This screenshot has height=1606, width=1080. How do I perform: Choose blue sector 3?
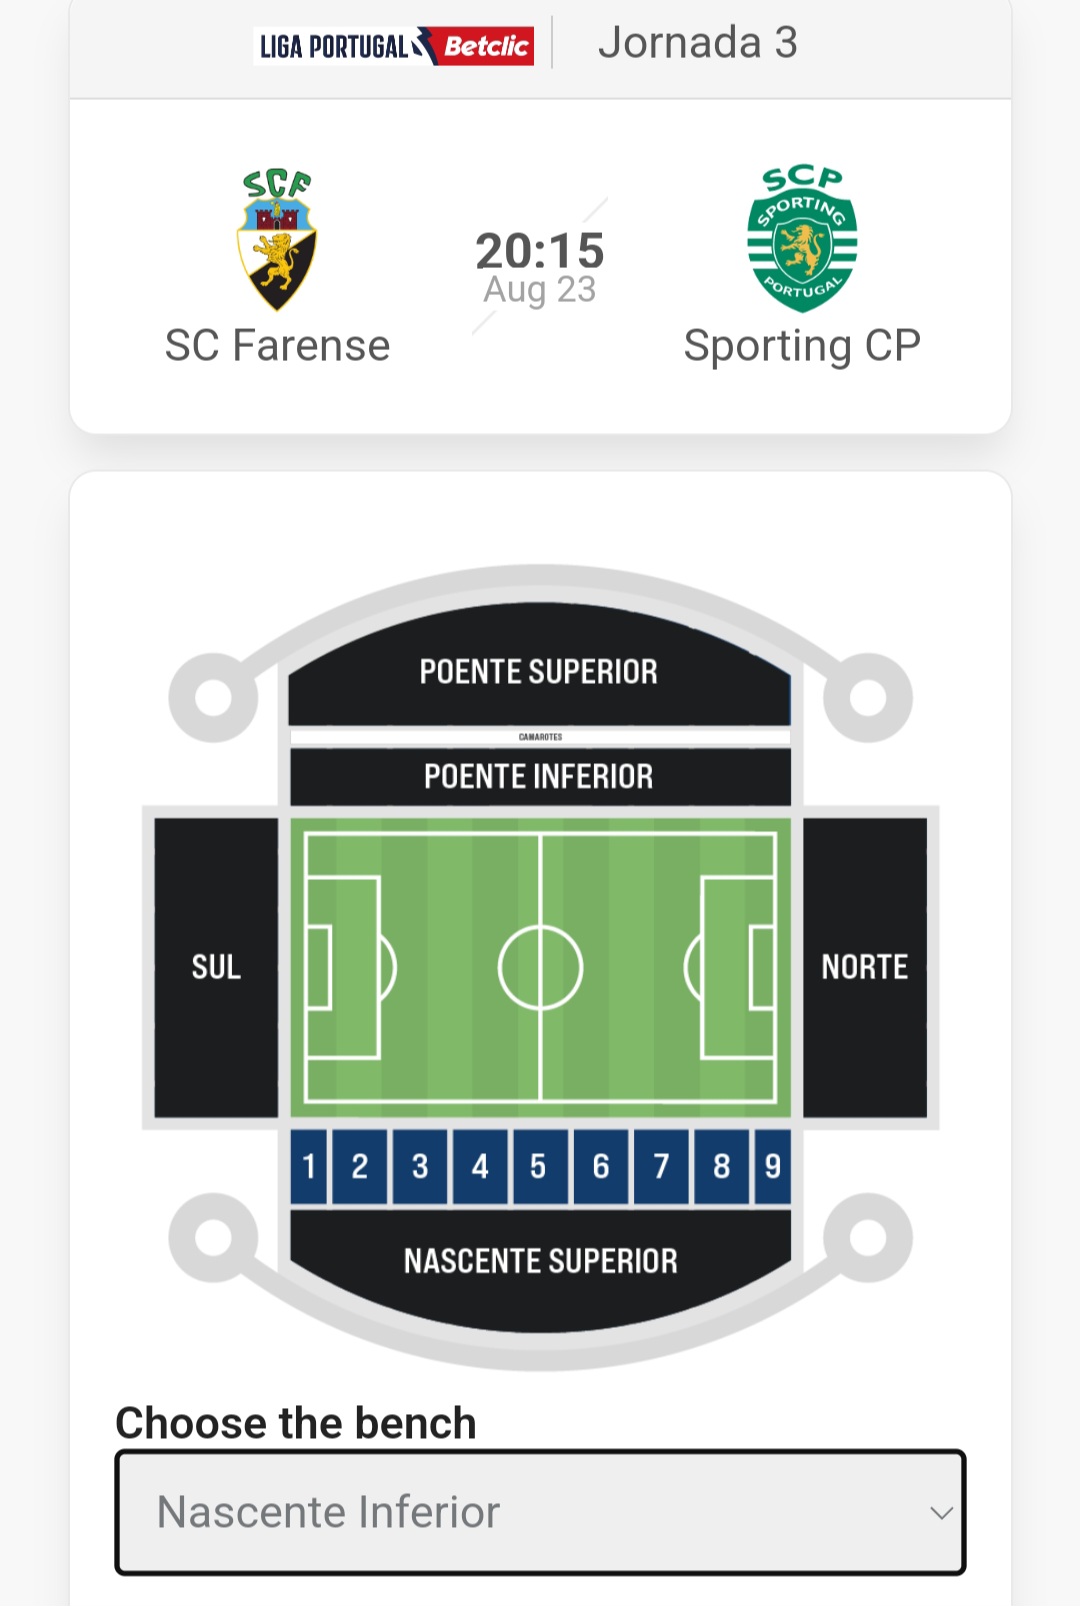[420, 1167]
